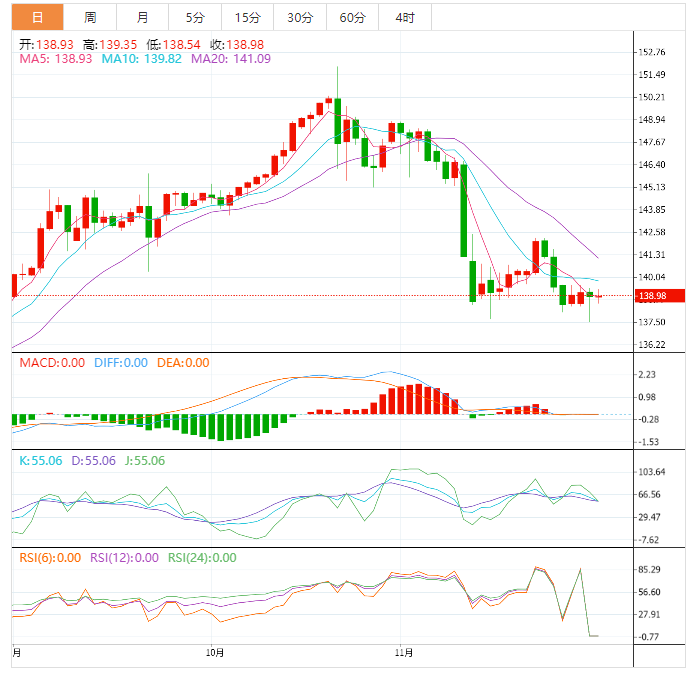Open the 30分 timeframe tab
The image size is (693, 678).
point(300,17)
